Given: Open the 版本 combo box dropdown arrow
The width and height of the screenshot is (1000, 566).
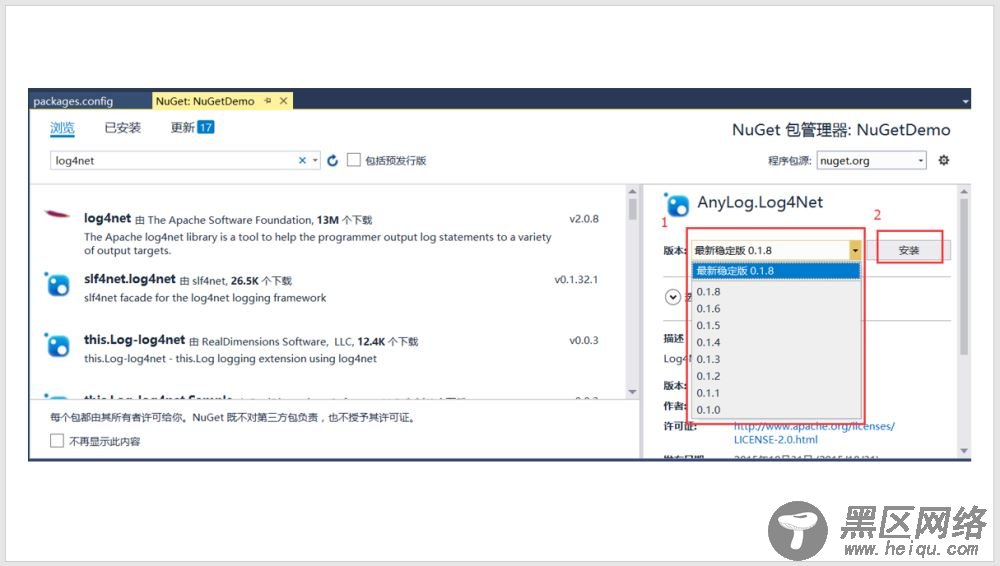Looking at the screenshot, I should (855, 250).
